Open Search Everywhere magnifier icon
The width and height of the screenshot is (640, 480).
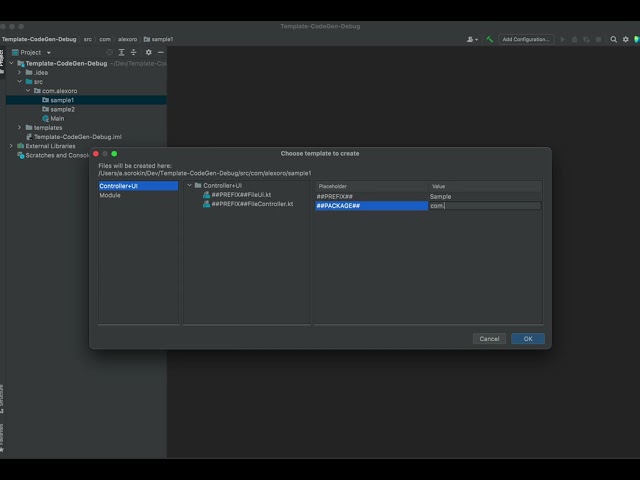613,39
